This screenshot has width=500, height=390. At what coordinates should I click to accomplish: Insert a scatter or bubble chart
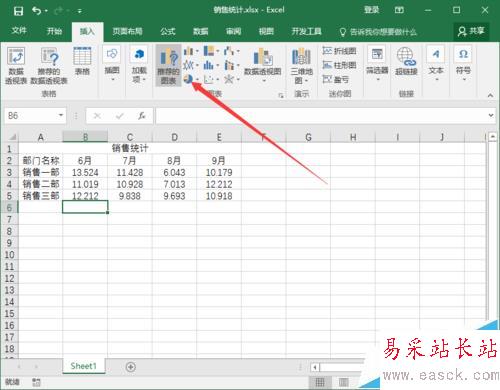pyautogui.click(x=209, y=79)
